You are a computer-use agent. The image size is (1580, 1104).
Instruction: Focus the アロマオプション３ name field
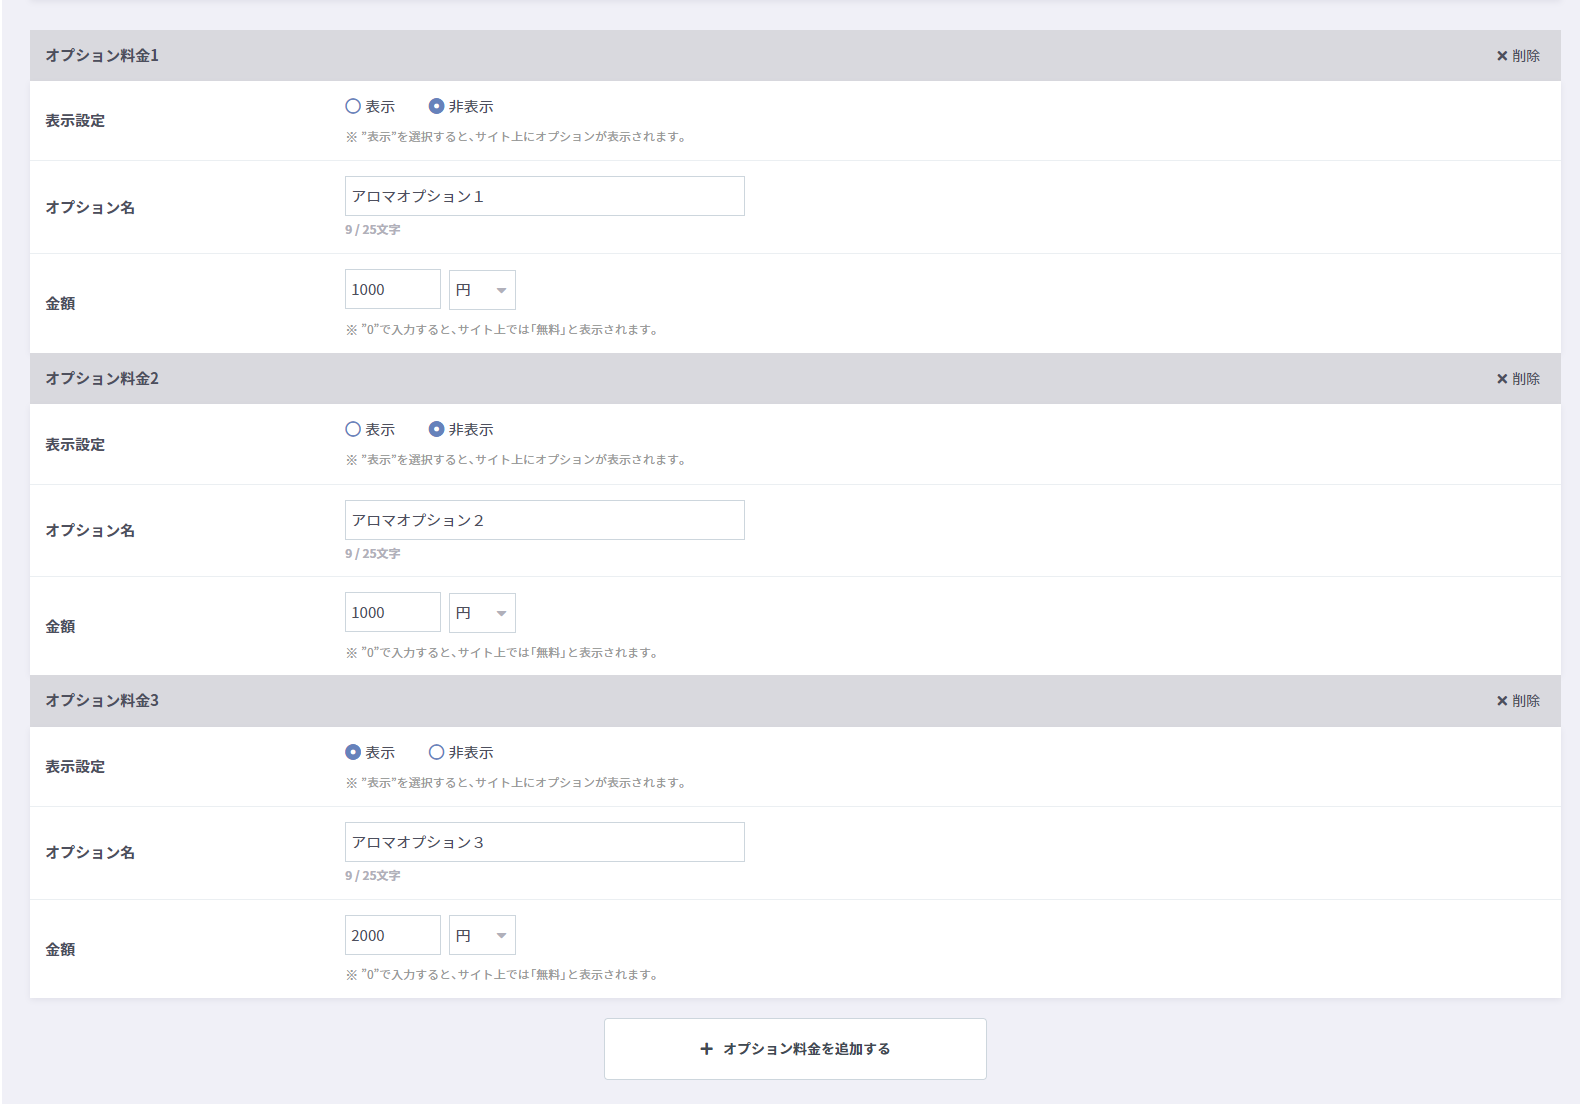544,842
